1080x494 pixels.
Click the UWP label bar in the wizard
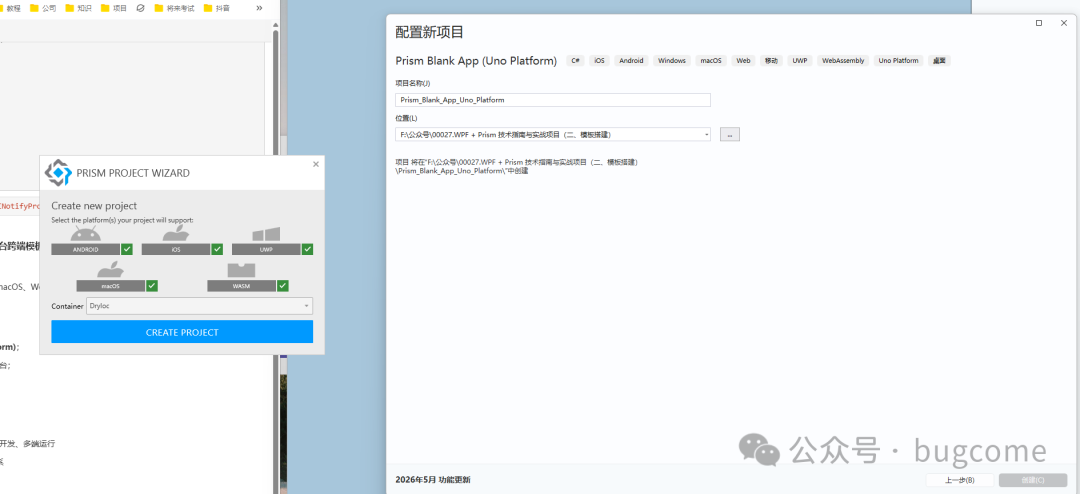click(x=267, y=249)
